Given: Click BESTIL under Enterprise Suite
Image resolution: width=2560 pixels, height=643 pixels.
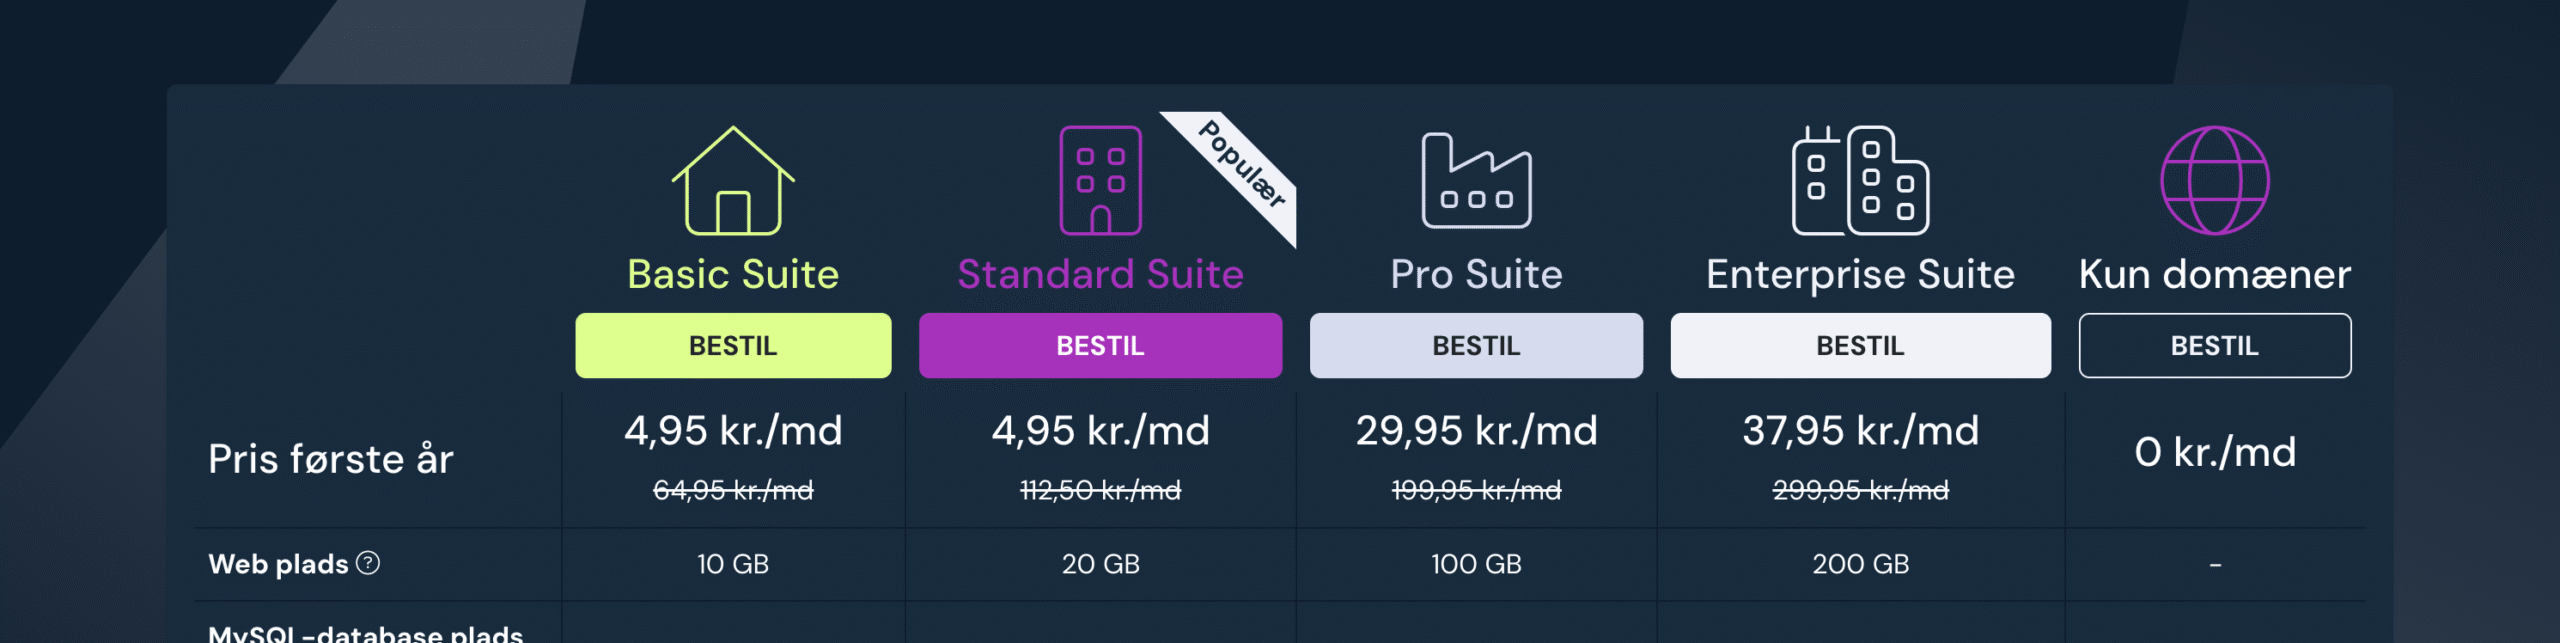Looking at the screenshot, I should (1860, 345).
